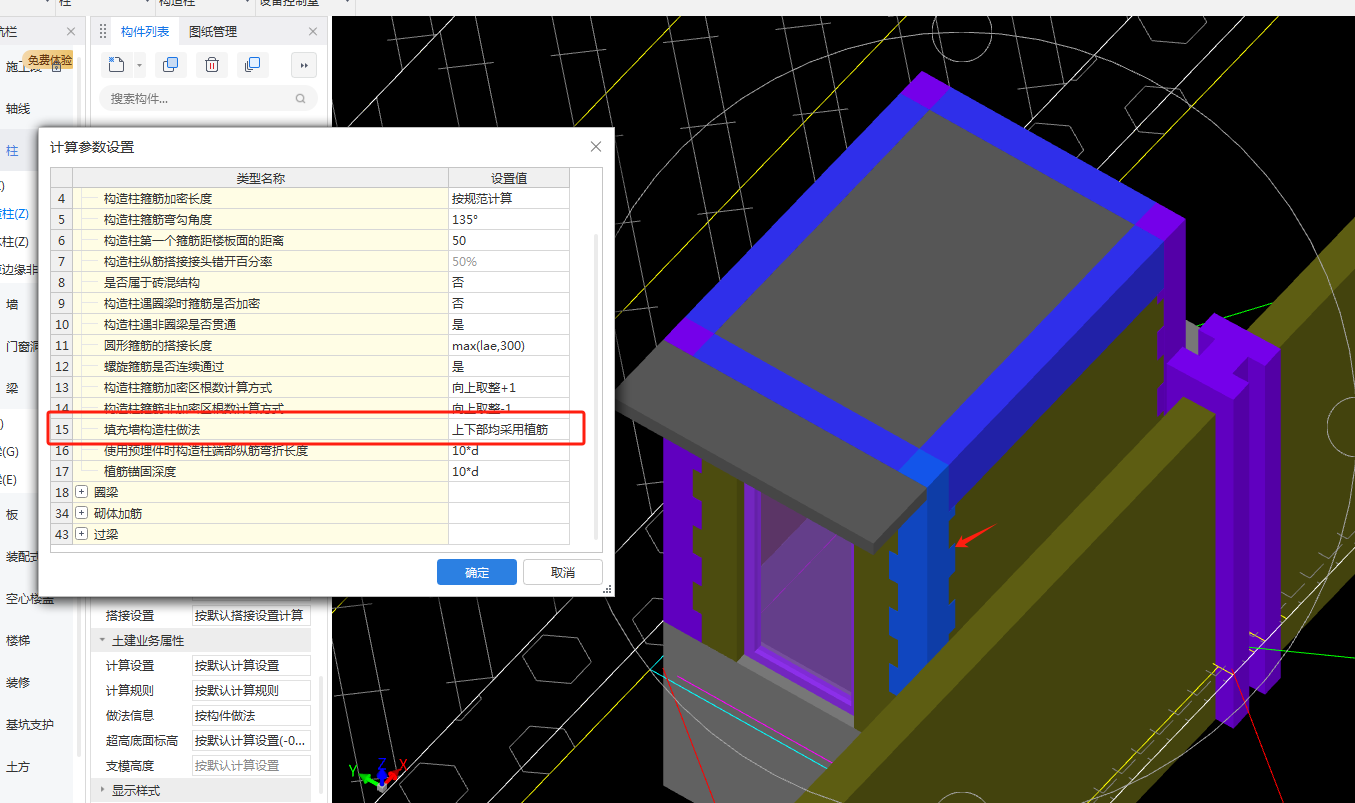The height and width of the screenshot is (803, 1355).
Task: Click the value 50 for first stirrup distance
Action: (x=509, y=240)
